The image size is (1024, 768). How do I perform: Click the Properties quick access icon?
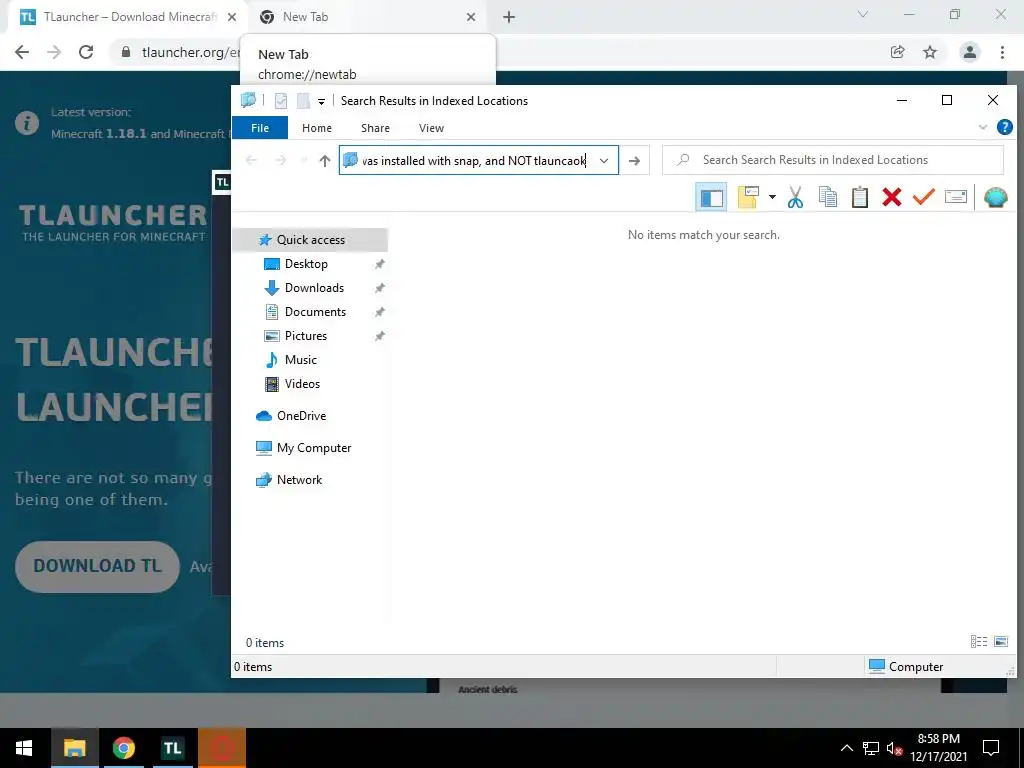pyautogui.click(x=281, y=101)
